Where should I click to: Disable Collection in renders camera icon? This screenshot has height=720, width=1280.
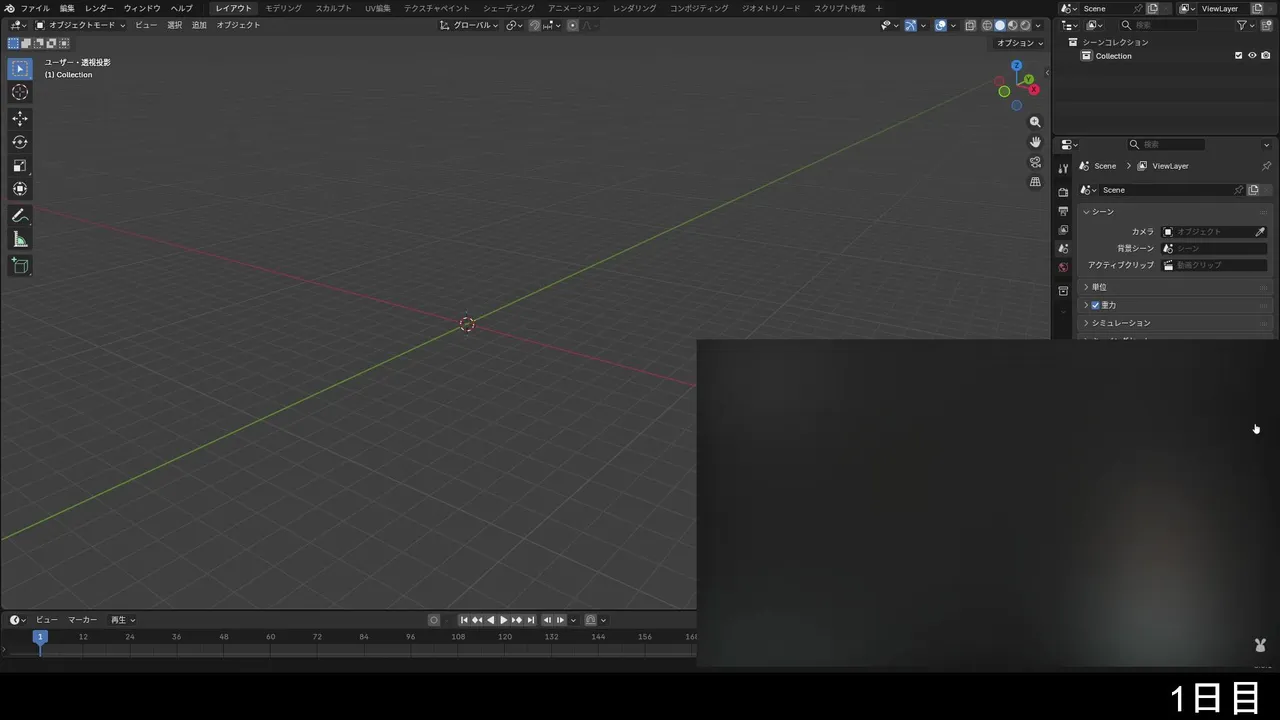[x=1265, y=56]
